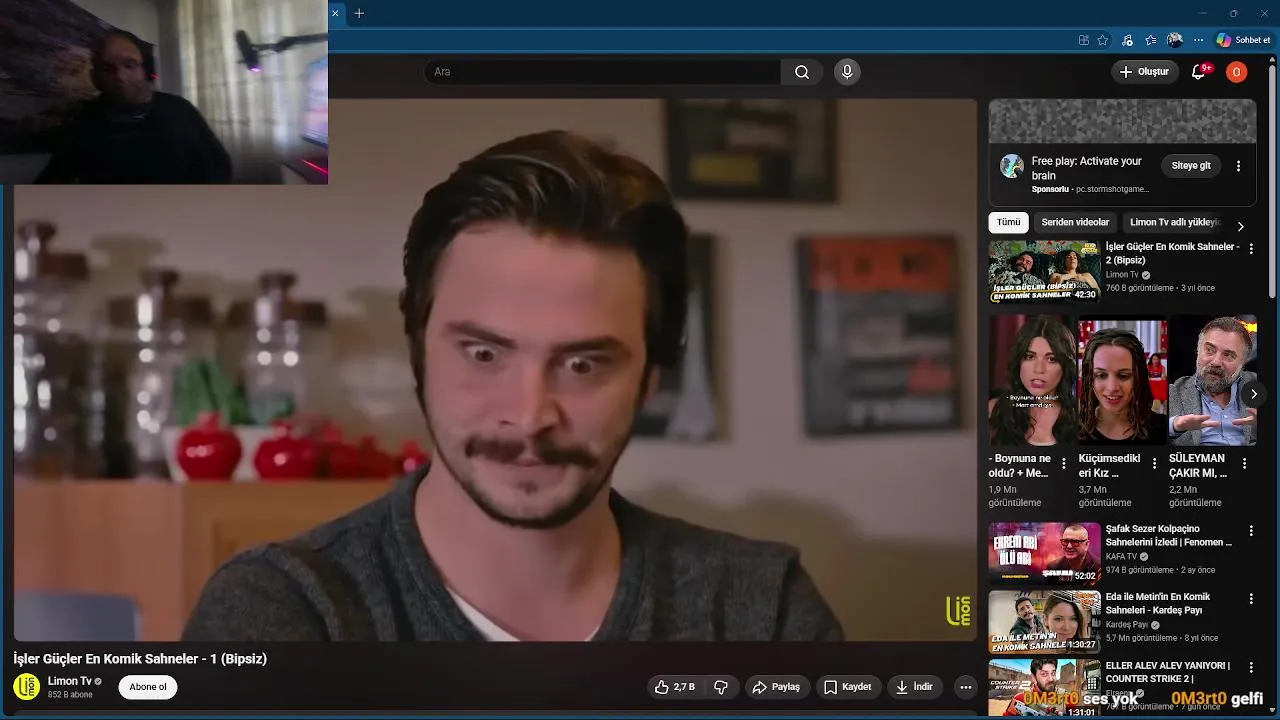Screen dimensions: 1280x720
Task: Open options for İşler Güçler Komik Sahneler 2
Action: [1250, 249]
